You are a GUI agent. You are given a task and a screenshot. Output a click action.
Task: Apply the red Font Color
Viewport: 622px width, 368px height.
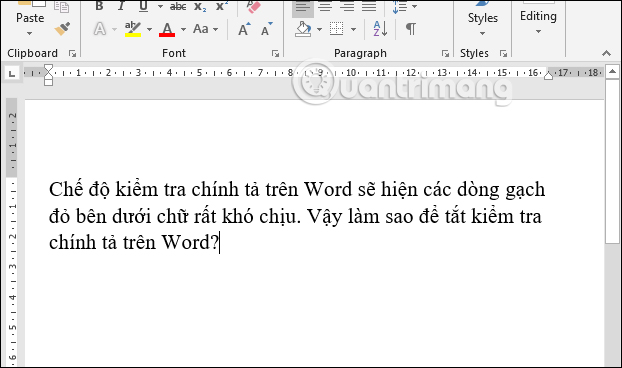tap(167, 29)
